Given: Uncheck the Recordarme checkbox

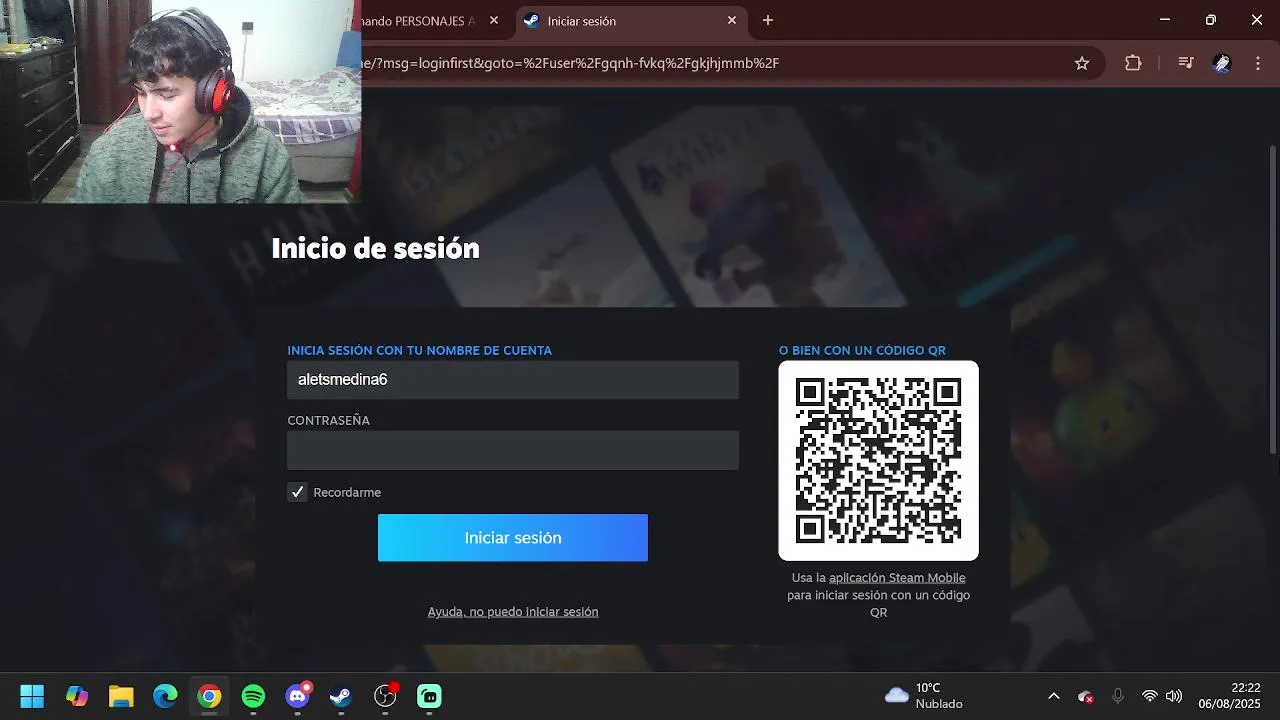Looking at the screenshot, I should point(297,492).
